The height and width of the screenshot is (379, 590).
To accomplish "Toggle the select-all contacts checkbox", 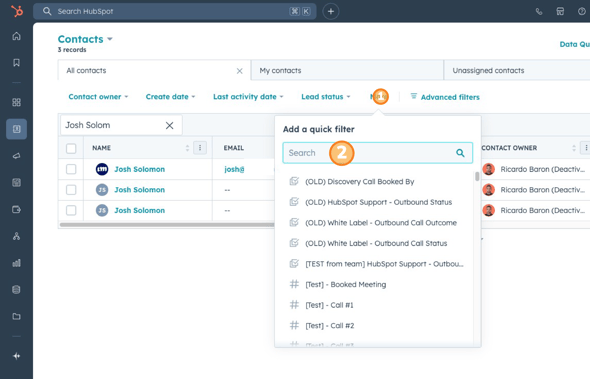I will [71, 148].
